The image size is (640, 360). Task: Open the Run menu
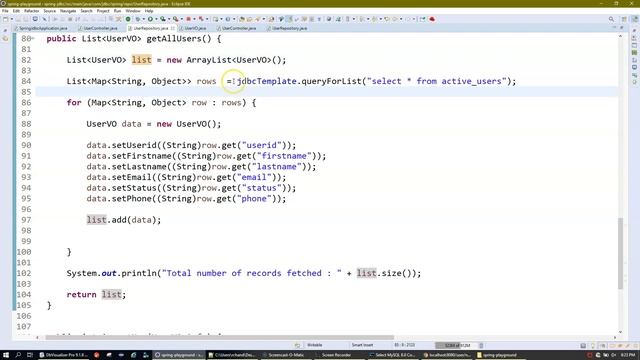coord(117,11)
